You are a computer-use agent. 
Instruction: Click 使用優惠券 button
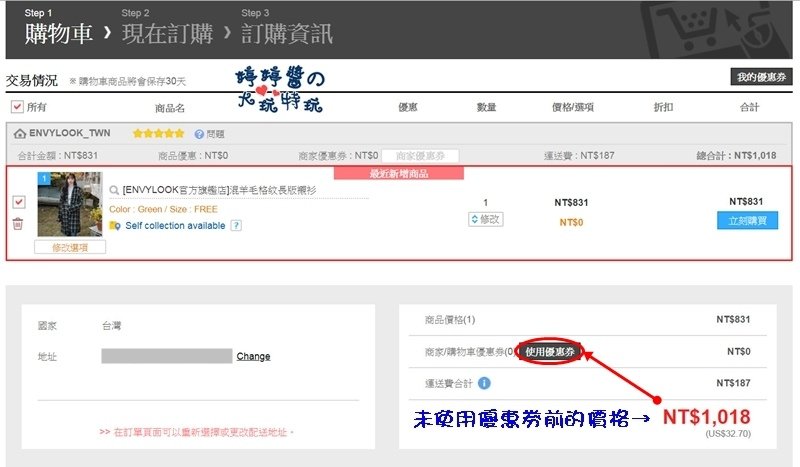coord(550,352)
